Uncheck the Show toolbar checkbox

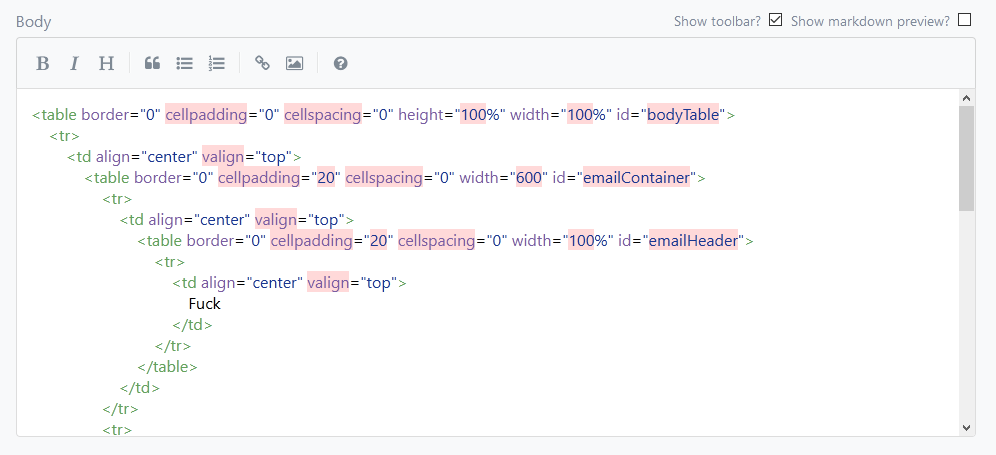(775, 20)
